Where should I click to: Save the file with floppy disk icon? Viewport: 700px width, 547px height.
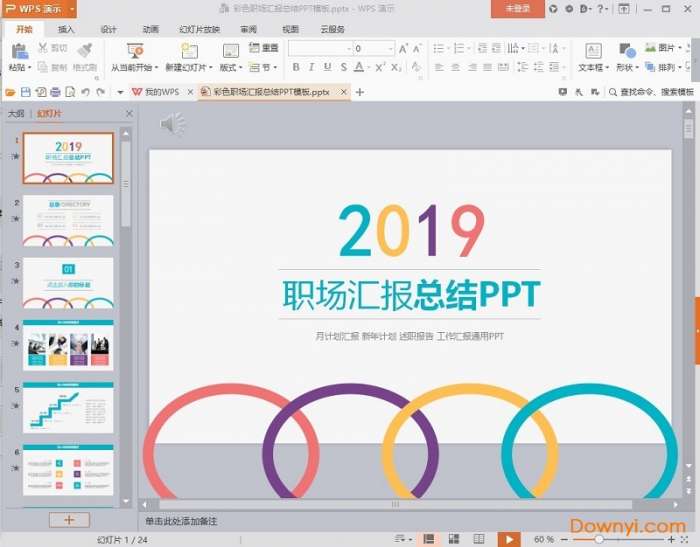(25, 92)
